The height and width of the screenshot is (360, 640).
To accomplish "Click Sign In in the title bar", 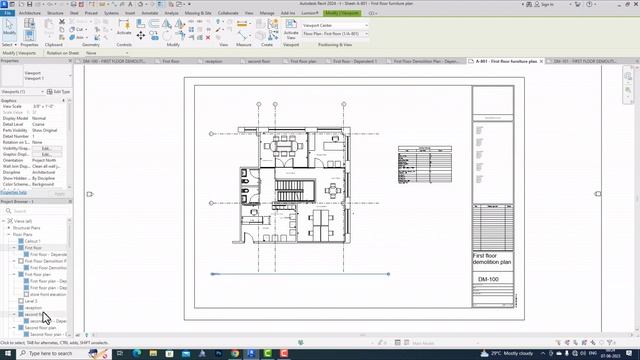I will [547, 4].
